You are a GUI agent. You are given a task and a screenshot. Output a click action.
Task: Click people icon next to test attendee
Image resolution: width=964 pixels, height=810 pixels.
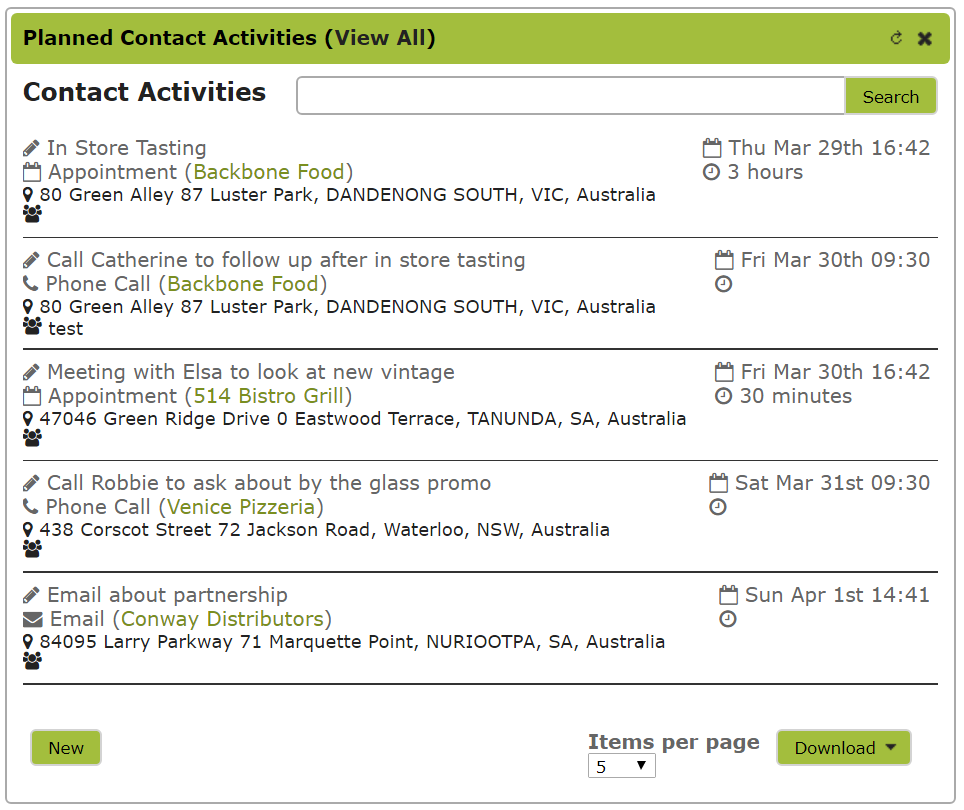(33, 326)
